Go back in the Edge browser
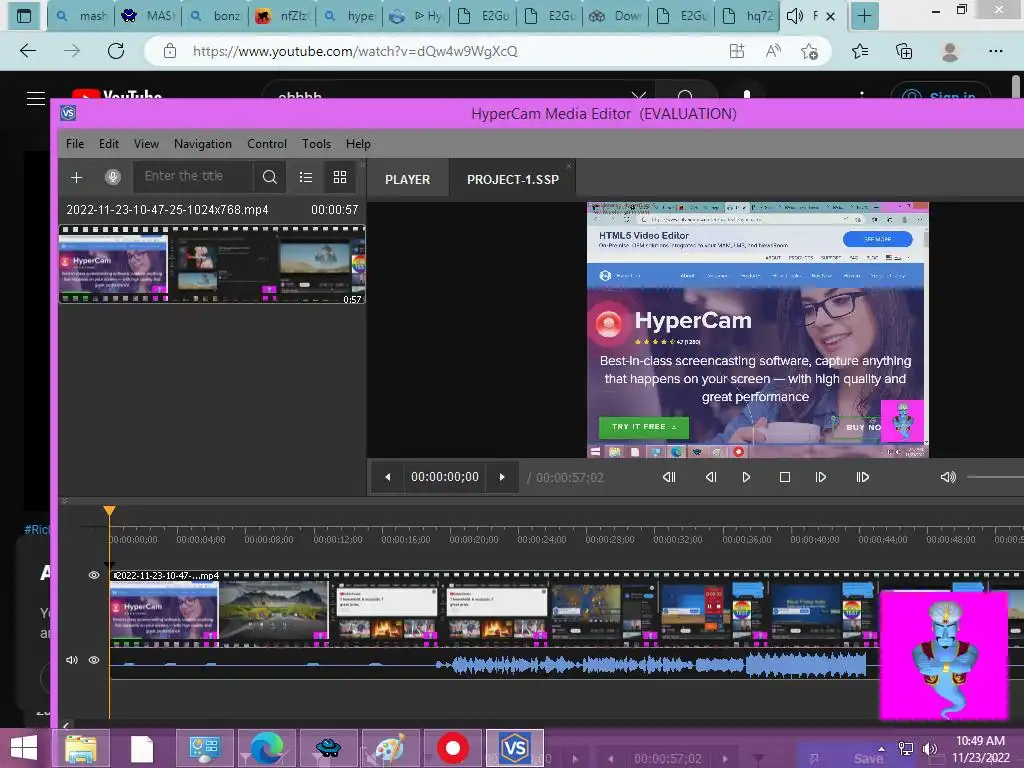Image resolution: width=1024 pixels, height=768 pixels. pyautogui.click(x=27, y=51)
